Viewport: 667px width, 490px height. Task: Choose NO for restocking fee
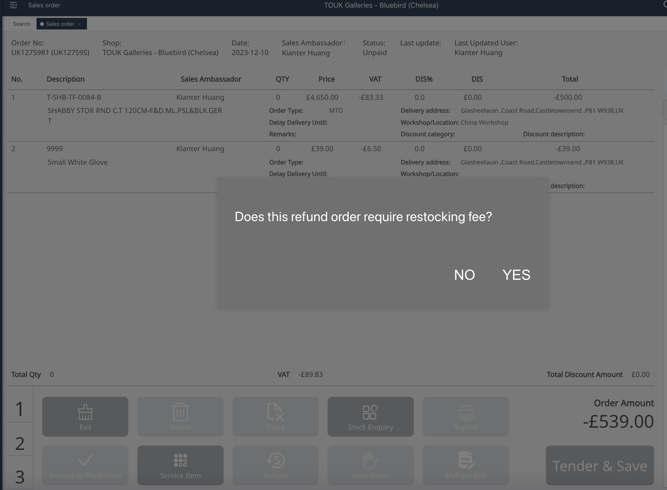click(x=464, y=275)
